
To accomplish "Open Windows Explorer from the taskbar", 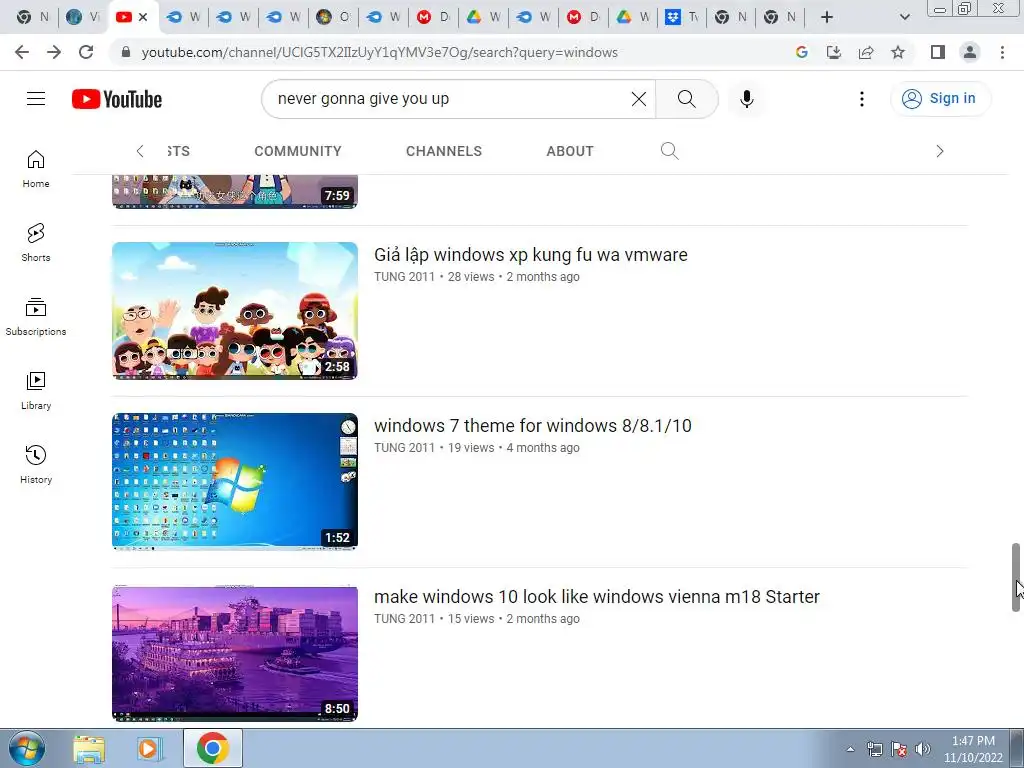I will pos(89,748).
